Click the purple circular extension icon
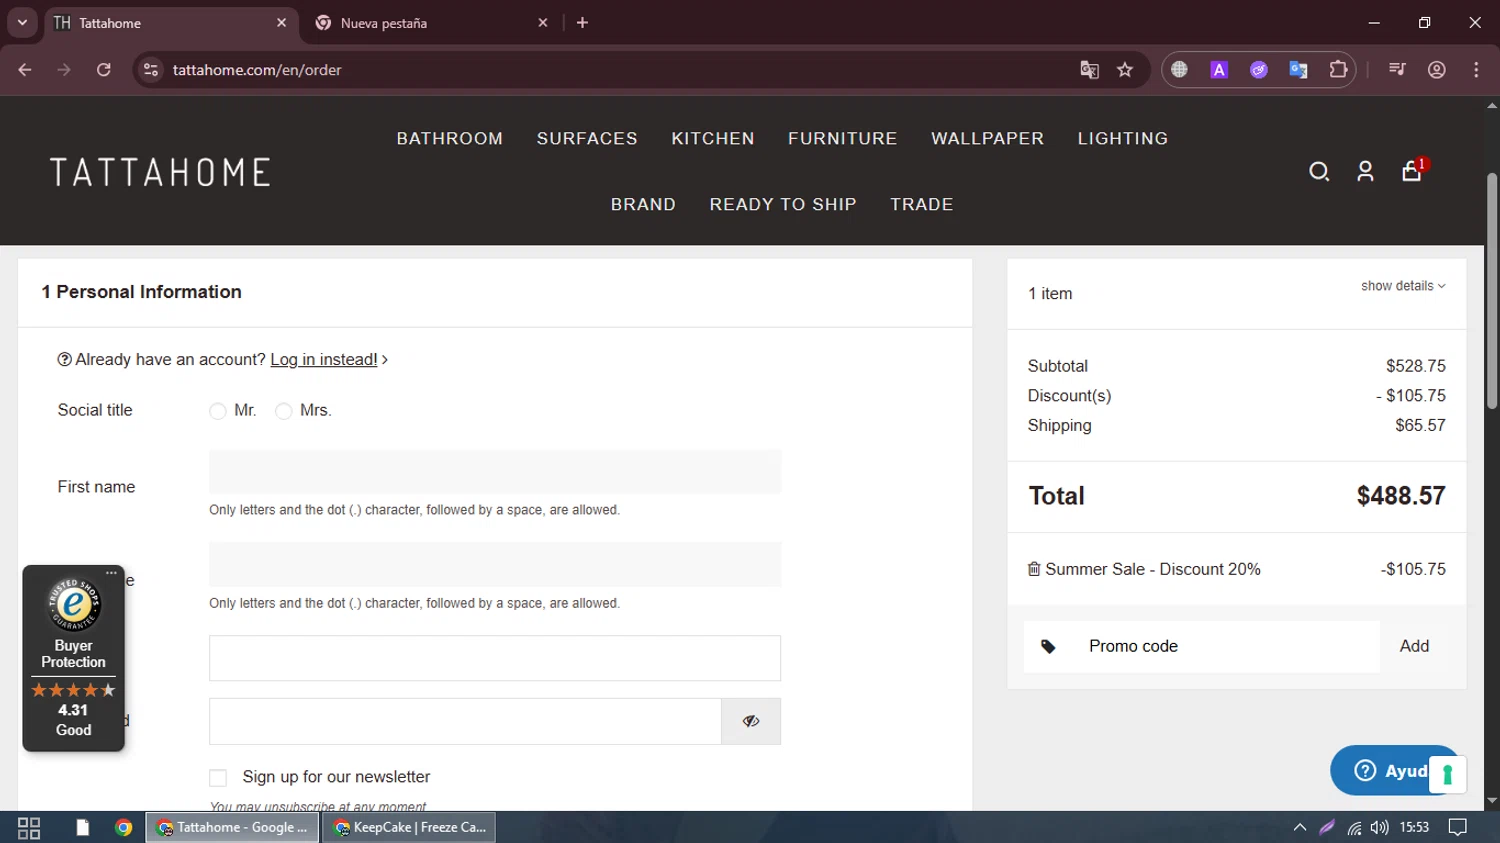 click(1259, 70)
